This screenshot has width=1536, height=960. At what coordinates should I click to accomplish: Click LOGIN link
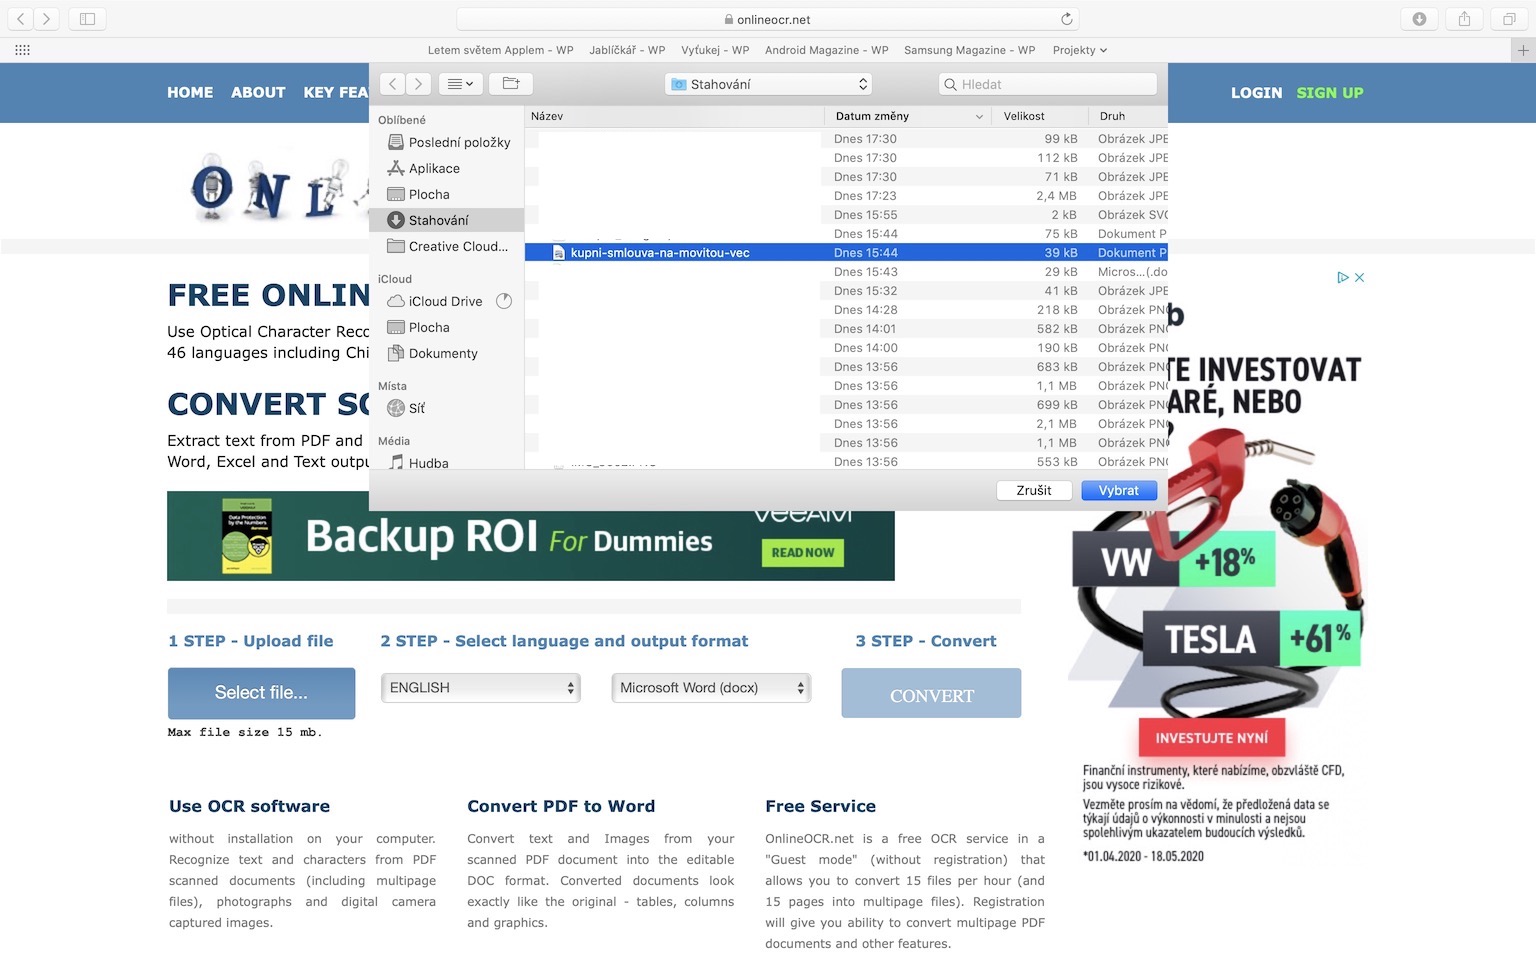pyautogui.click(x=1256, y=92)
